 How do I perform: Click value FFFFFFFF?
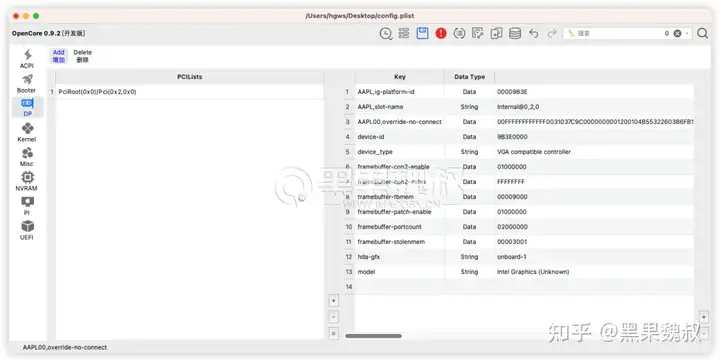click(511, 182)
